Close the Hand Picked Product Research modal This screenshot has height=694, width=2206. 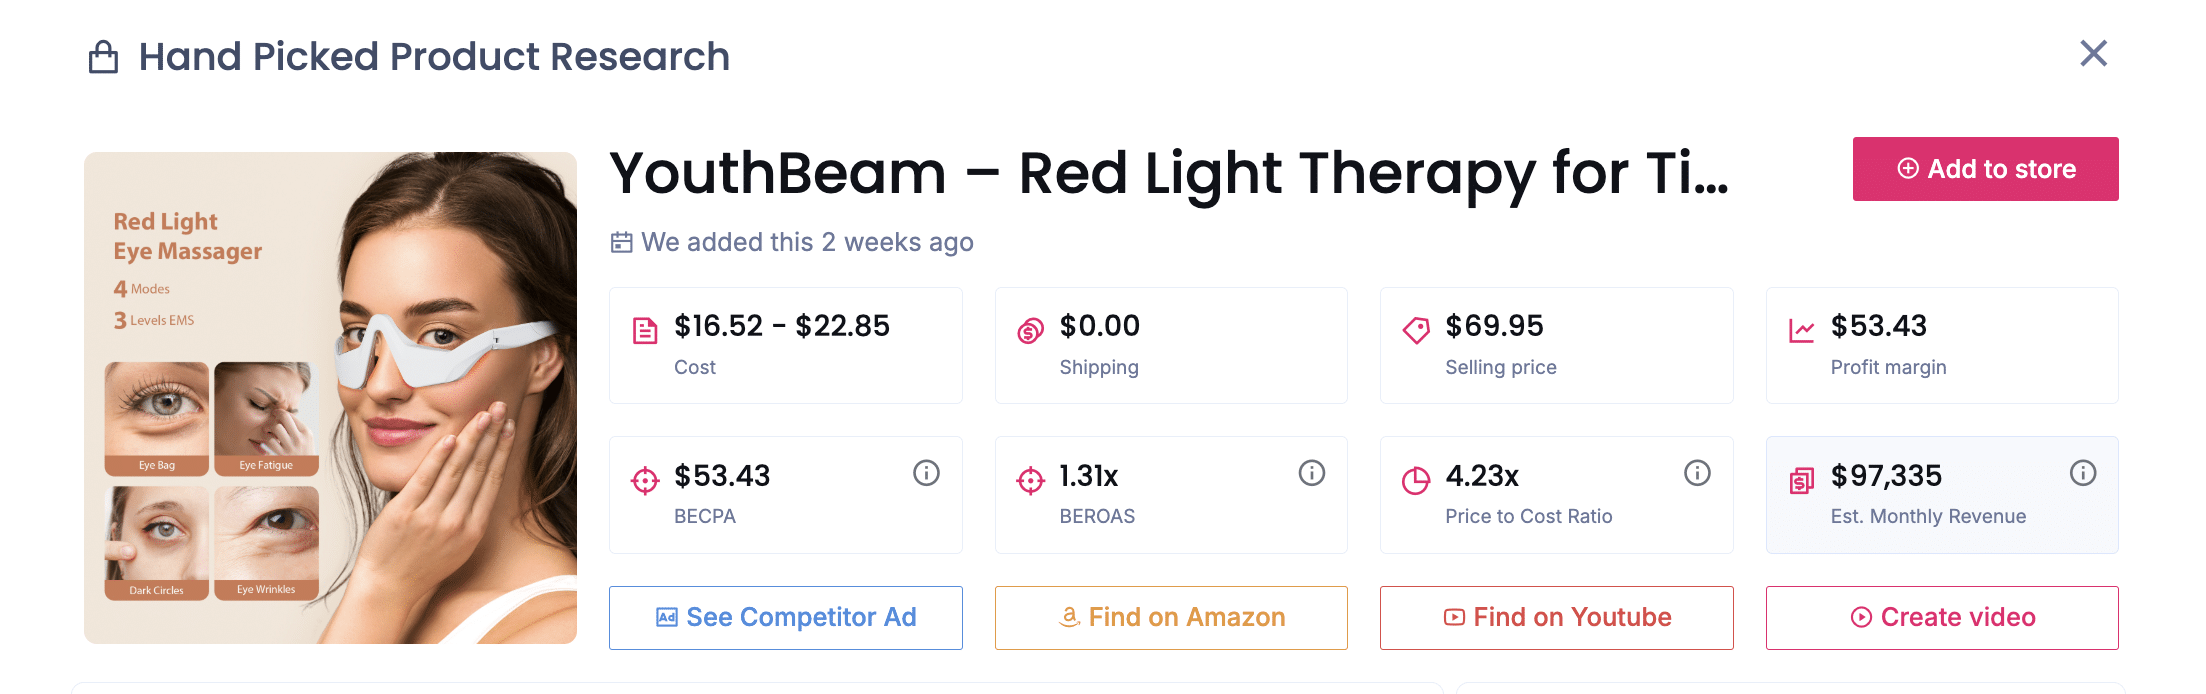pos(2093,54)
